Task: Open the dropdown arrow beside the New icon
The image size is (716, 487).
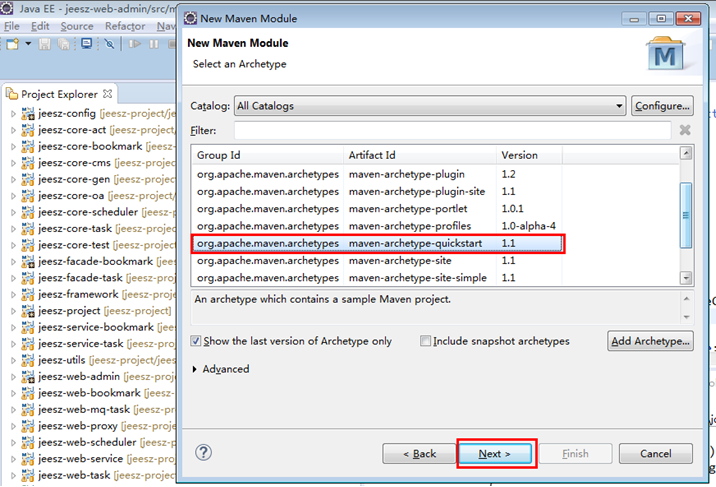Action: [28, 44]
